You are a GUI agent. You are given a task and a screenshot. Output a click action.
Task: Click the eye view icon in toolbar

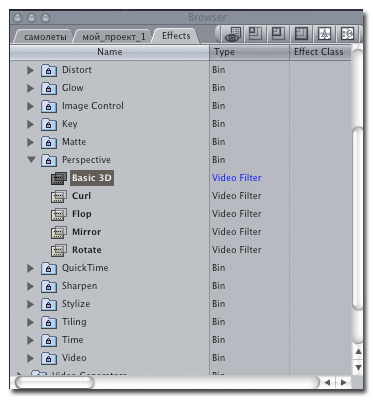tap(233, 34)
